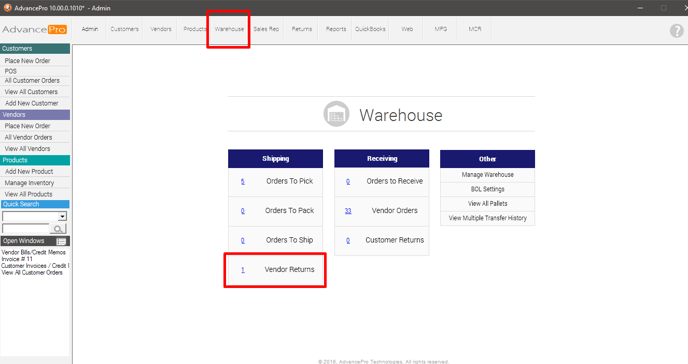
Task: Click the Shipping column header
Action: coord(275,159)
